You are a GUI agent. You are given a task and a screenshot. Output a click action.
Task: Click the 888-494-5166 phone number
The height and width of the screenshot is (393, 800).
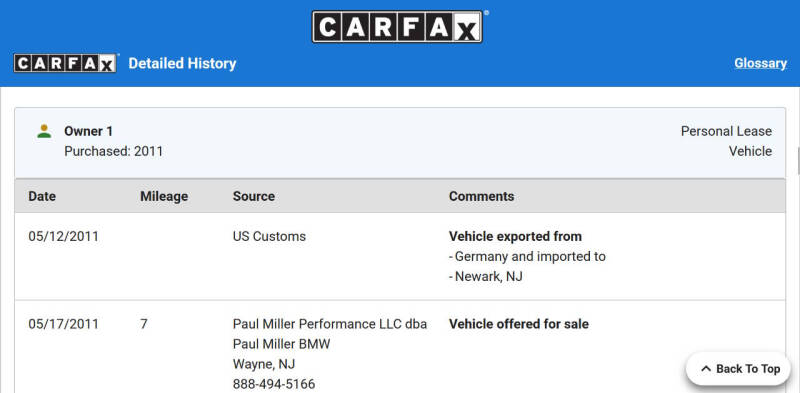tap(273, 384)
